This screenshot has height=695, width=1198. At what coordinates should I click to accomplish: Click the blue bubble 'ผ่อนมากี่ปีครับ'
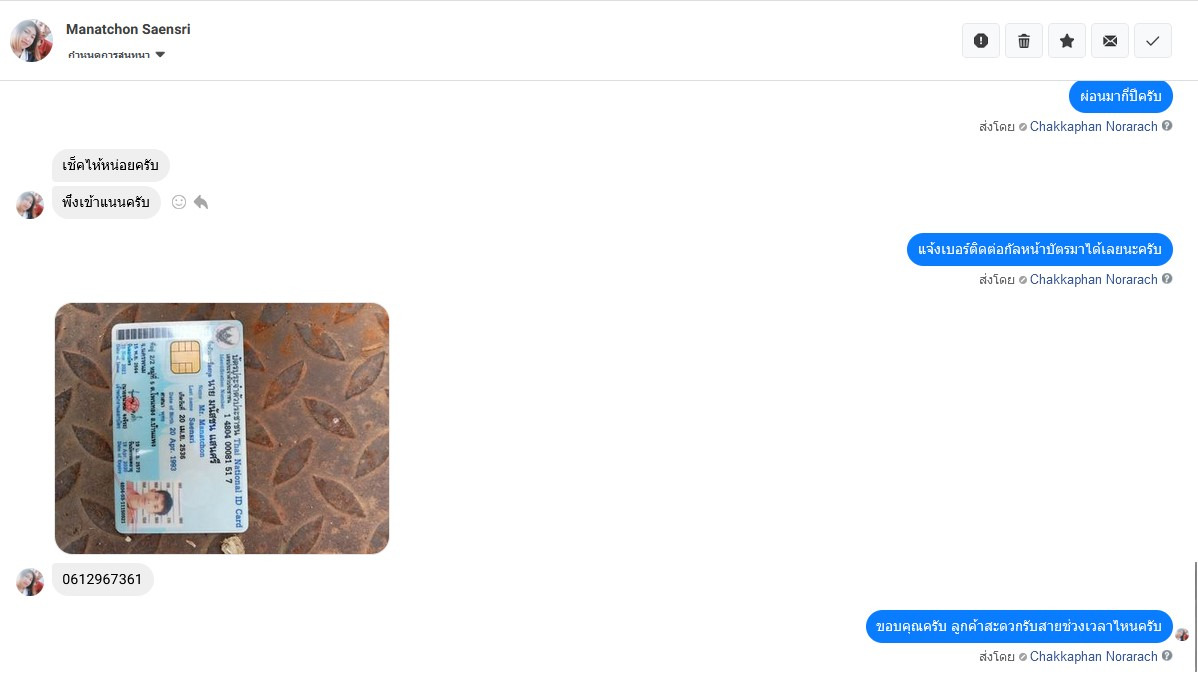[1121, 96]
